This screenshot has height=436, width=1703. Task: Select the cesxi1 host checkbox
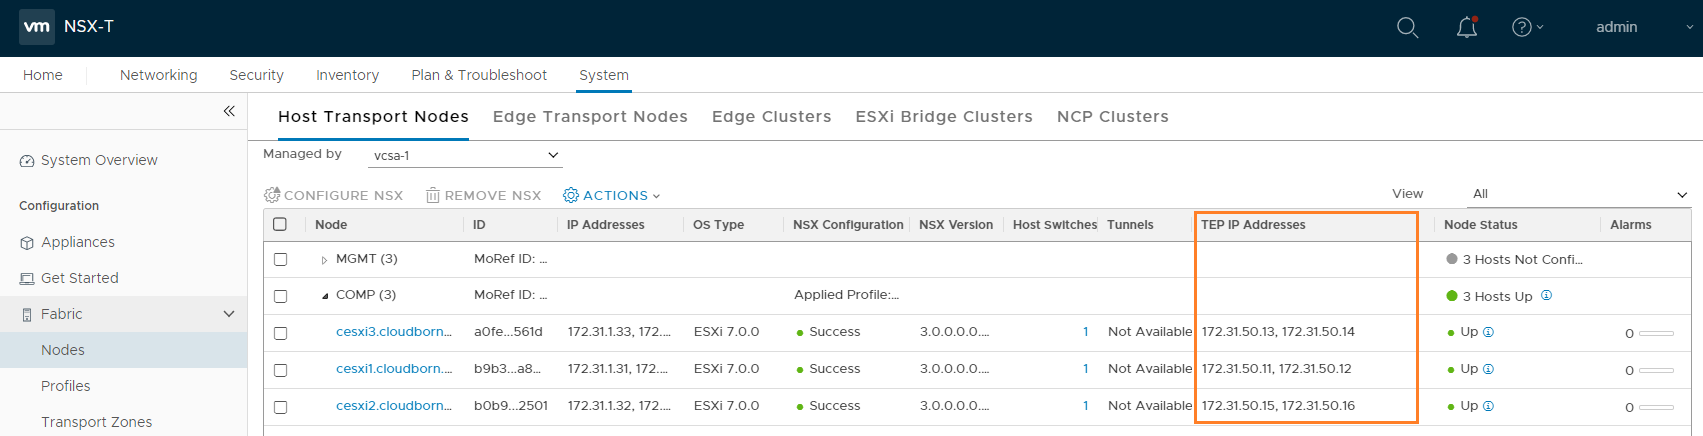tap(280, 370)
